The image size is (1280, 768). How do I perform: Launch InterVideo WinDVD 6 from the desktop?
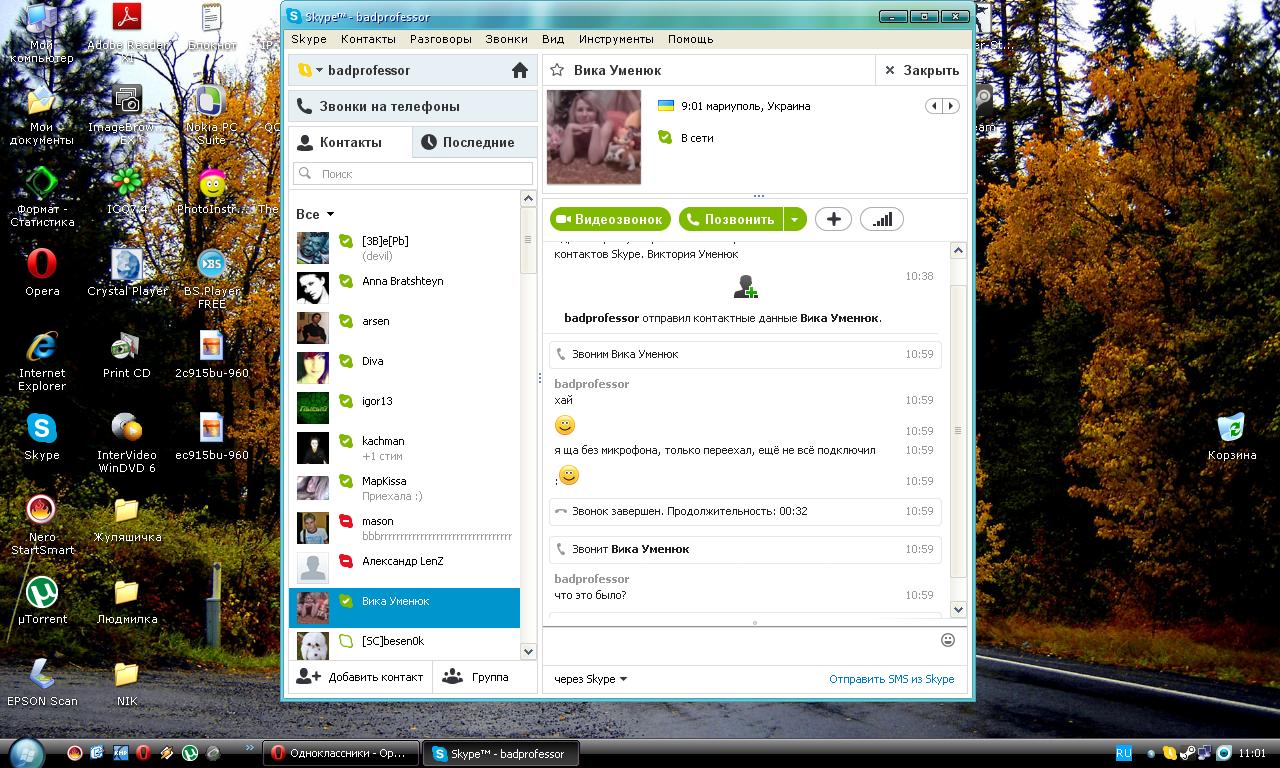tap(127, 443)
